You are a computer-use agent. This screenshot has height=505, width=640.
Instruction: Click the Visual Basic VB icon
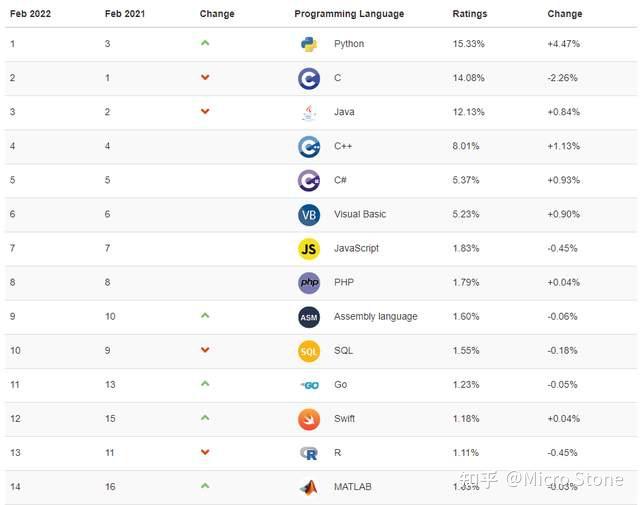(309, 214)
